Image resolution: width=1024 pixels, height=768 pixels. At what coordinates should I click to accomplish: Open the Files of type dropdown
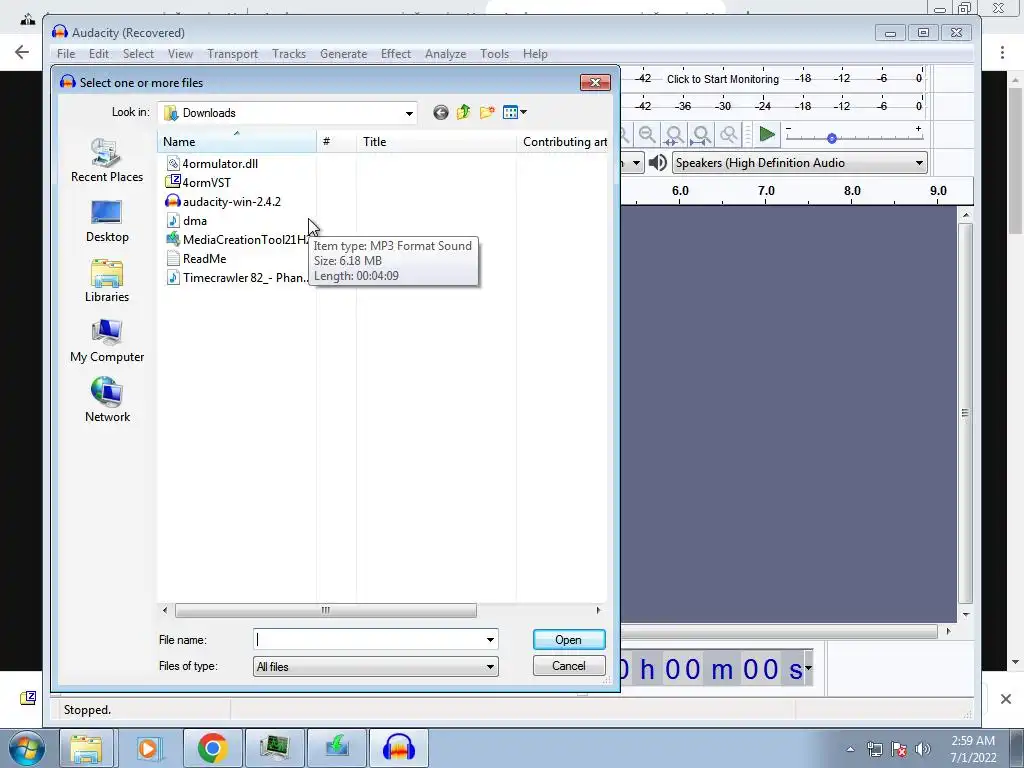tap(376, 667)
